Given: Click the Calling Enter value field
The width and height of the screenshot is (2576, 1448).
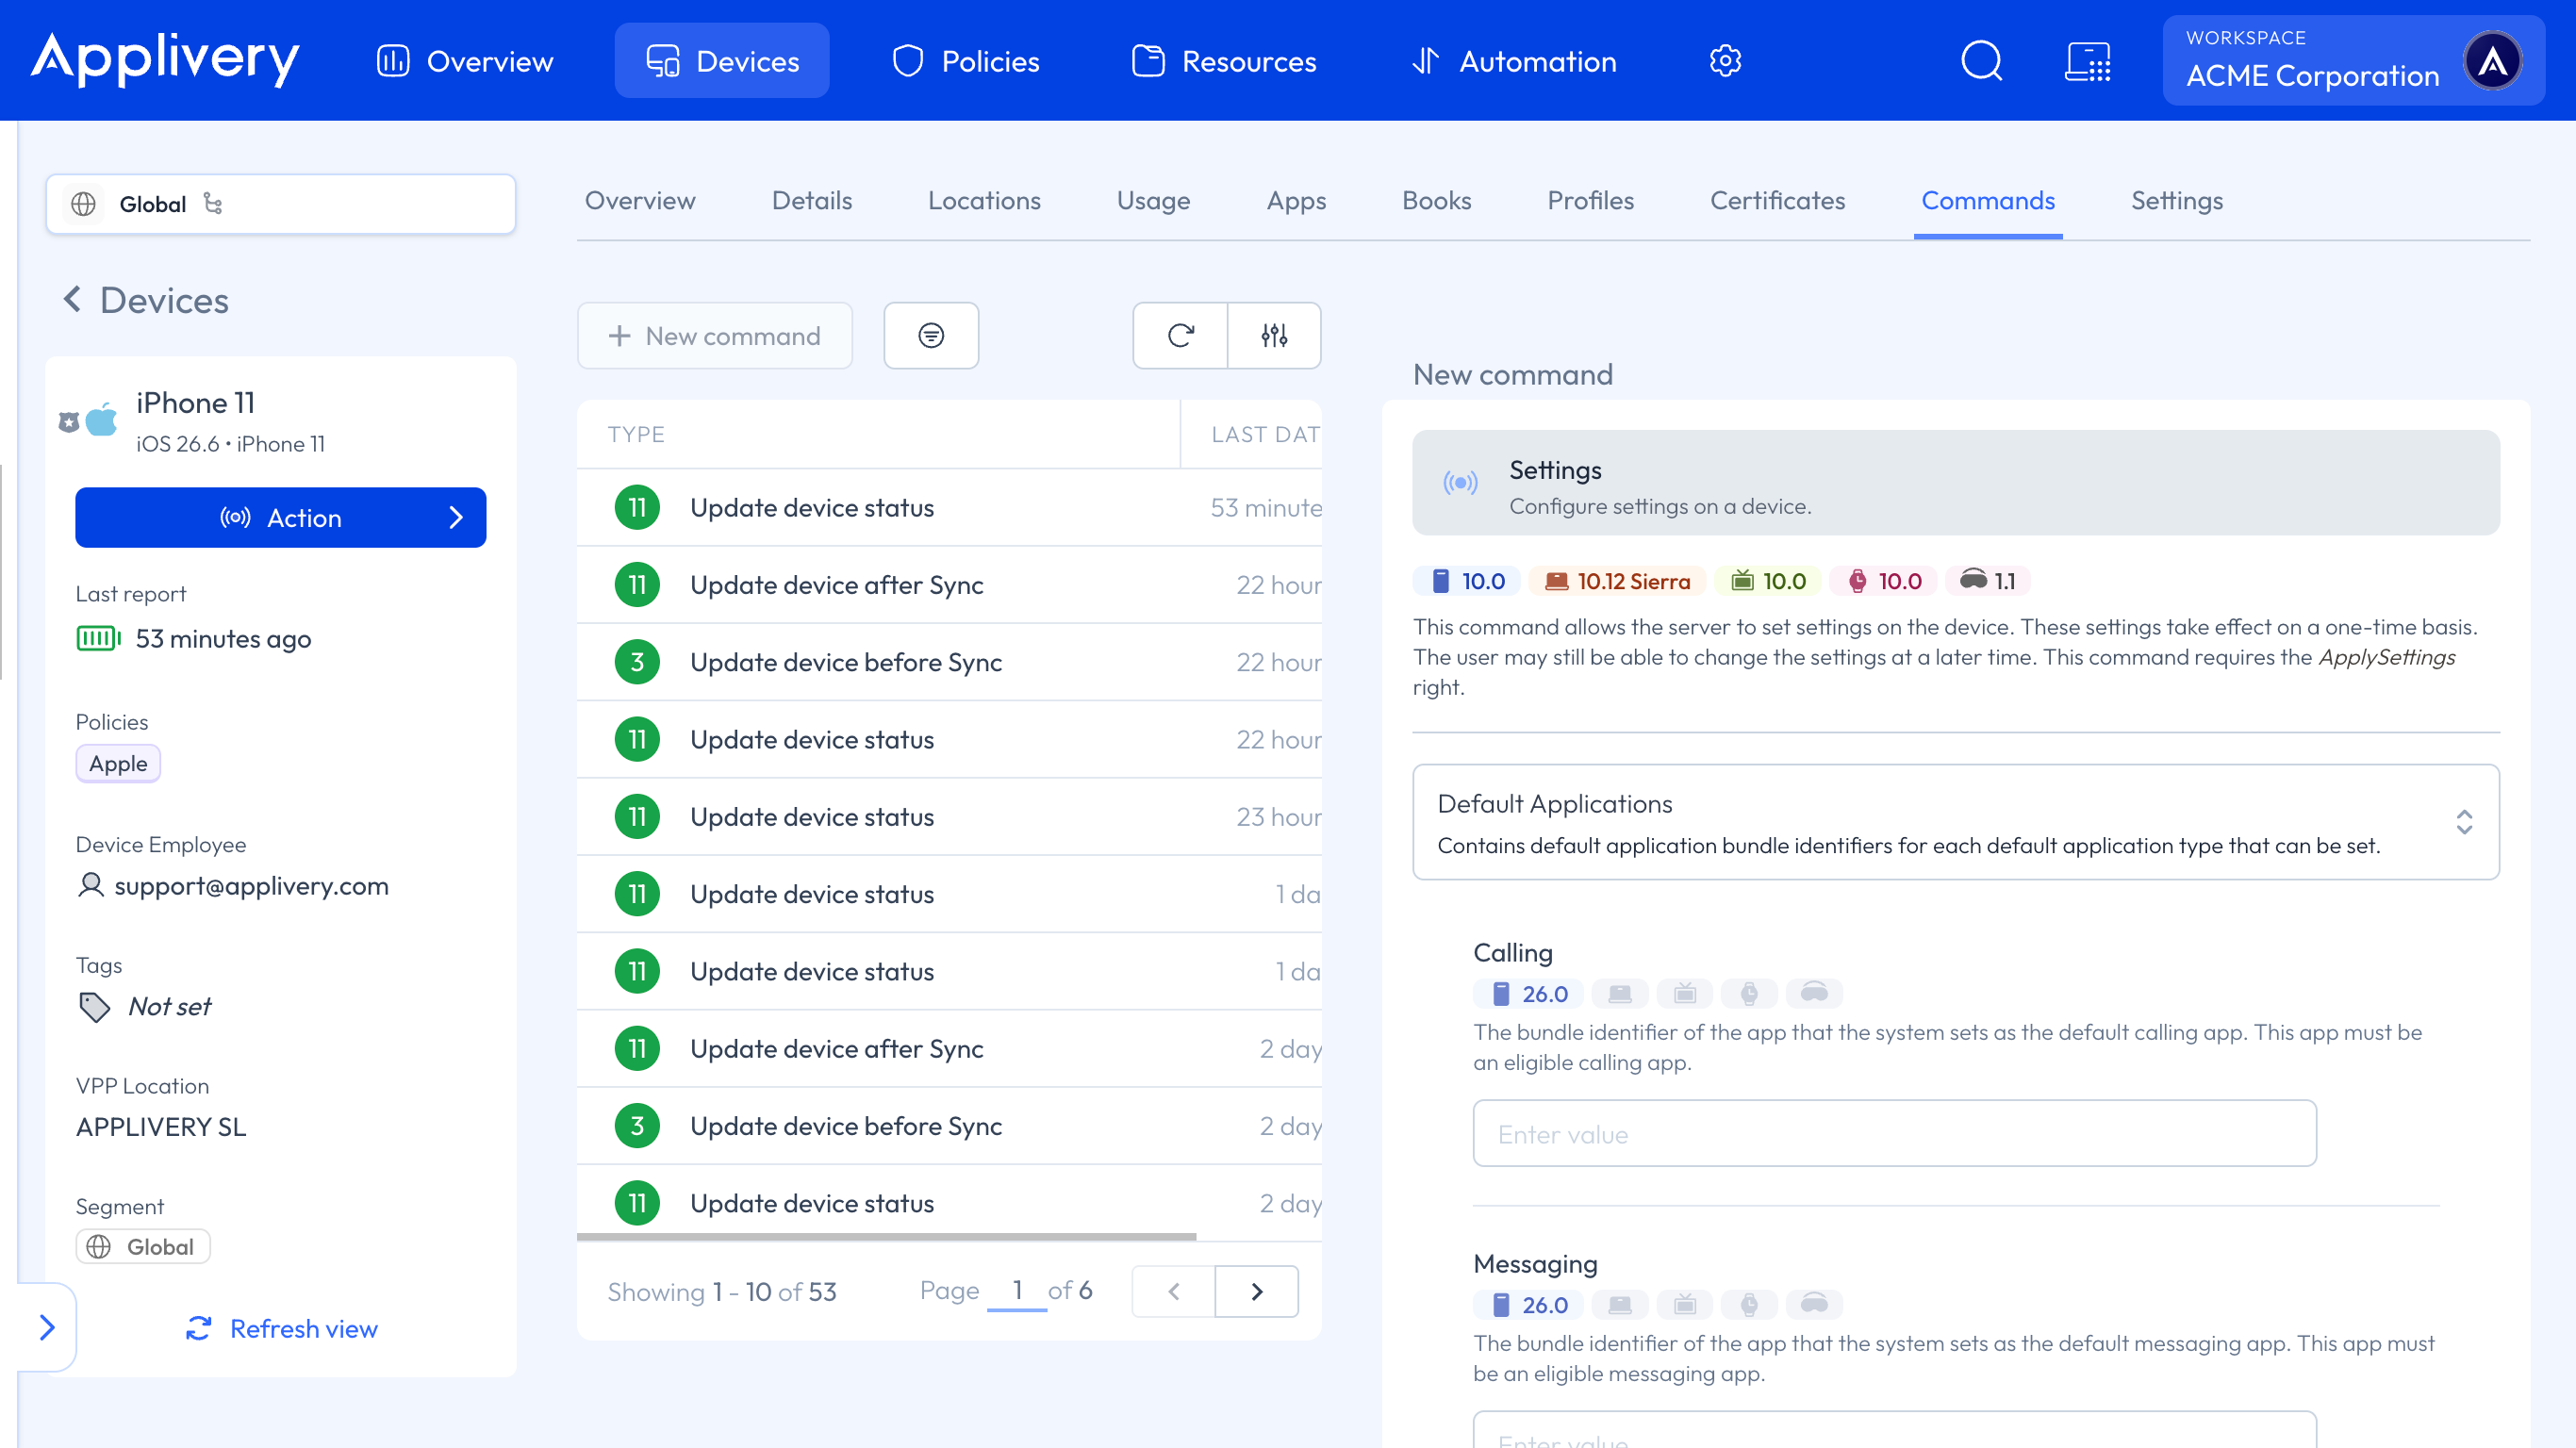Looking at the screenshot, I should coord(1895,1133).
